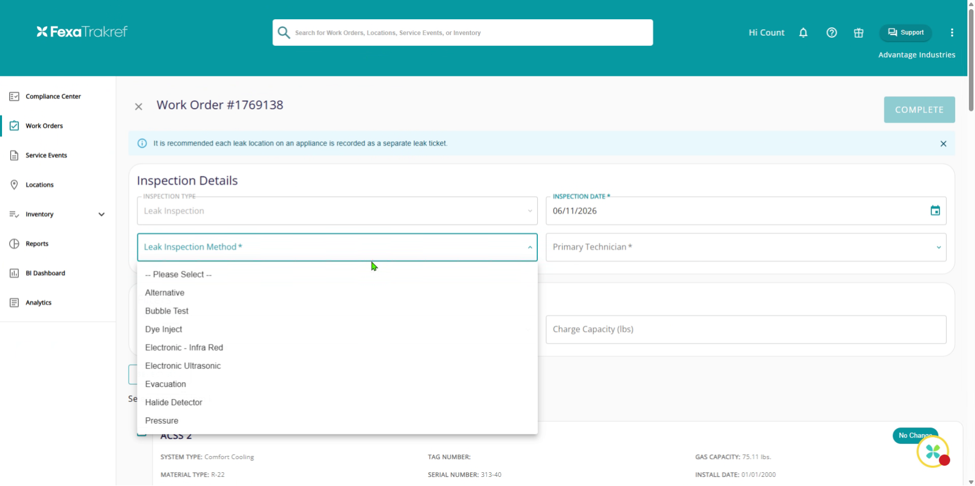Viewport: 975px width, 486px height.
Task: Click the Analytics sidebar icon
Action: [x=14, y=303]
